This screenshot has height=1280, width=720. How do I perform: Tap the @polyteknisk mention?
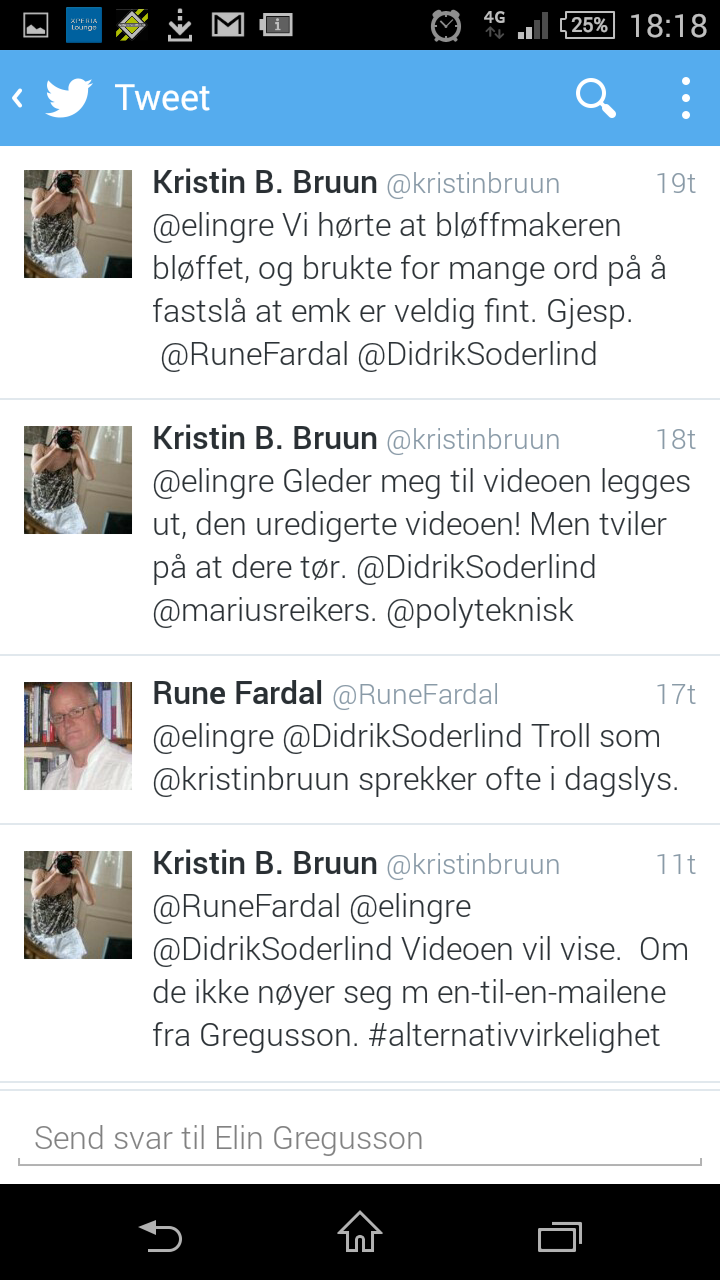pyautogui.click(x=480, y=611)
